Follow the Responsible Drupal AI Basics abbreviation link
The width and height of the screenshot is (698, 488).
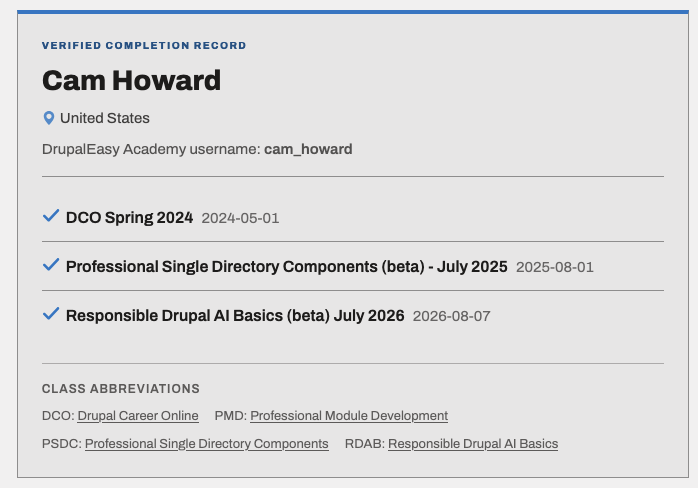click(473, 443)
